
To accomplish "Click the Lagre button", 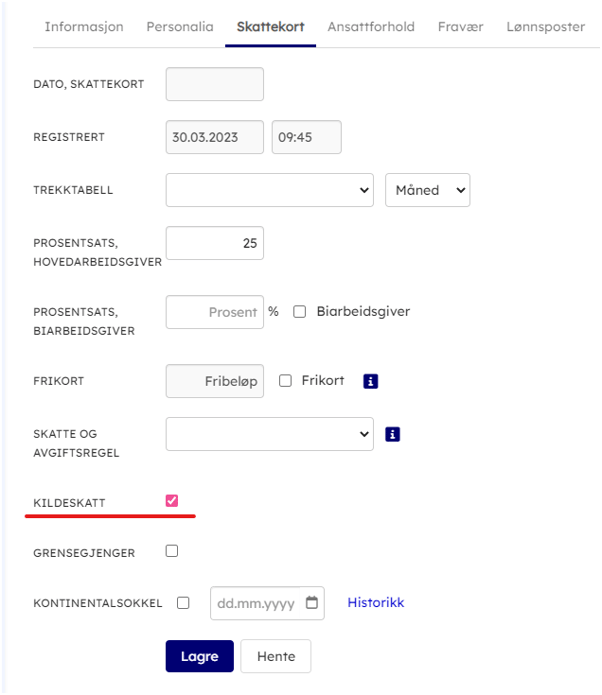I will (199, 656).
